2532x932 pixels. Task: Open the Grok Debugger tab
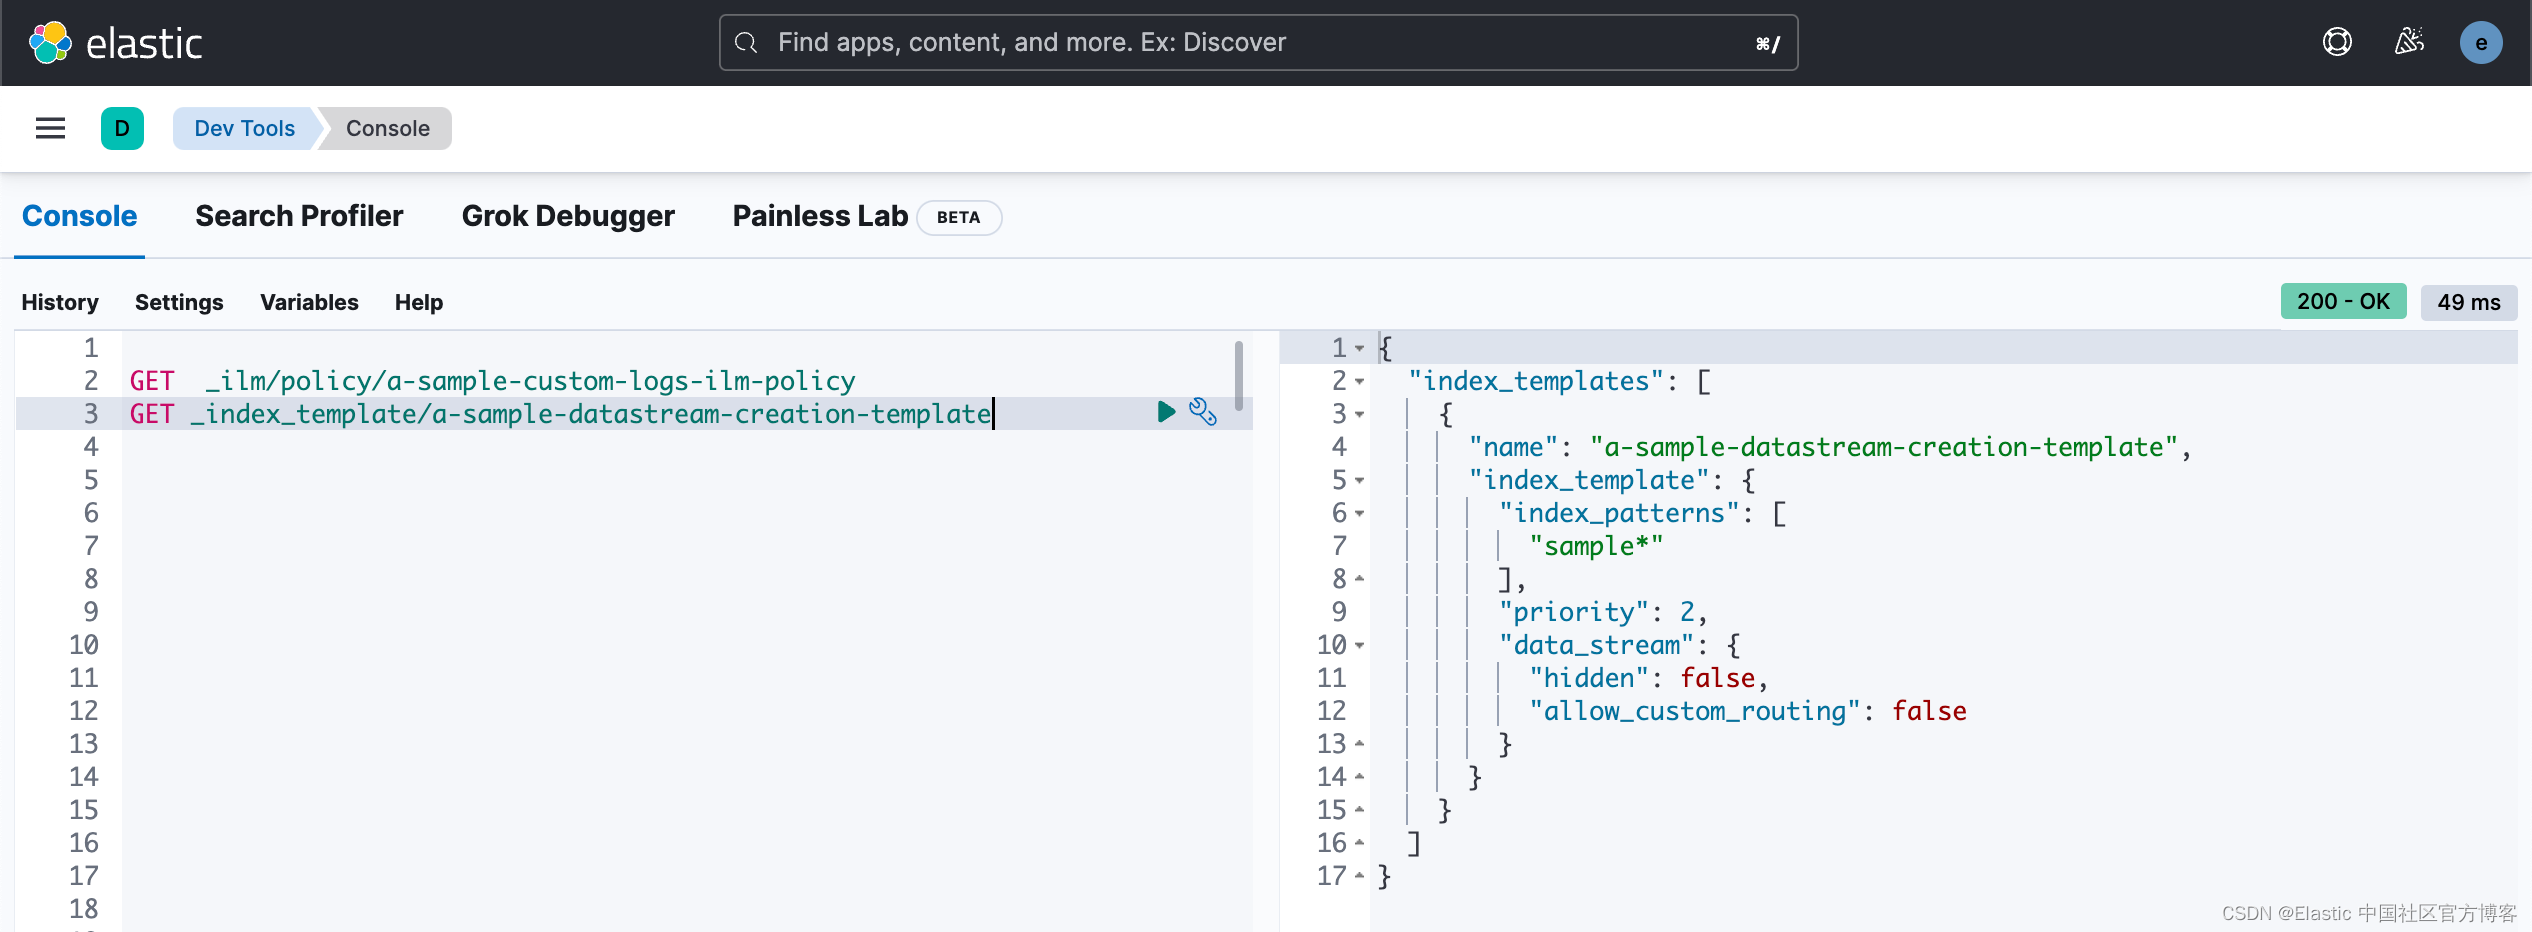(x=568, y=216)
